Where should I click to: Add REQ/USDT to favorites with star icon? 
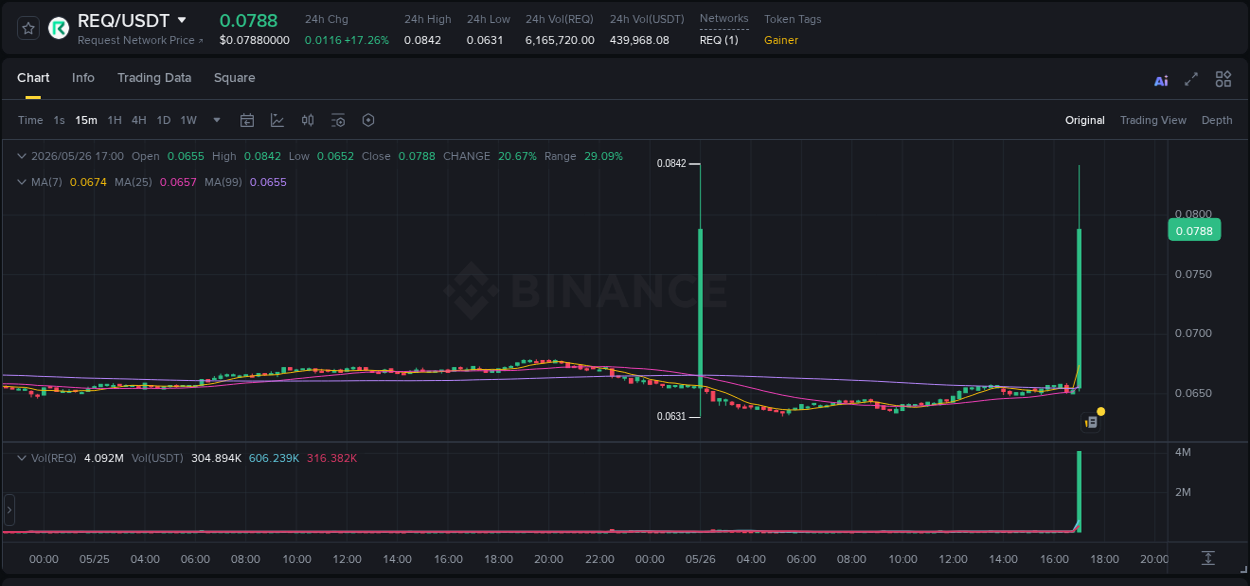28,28
